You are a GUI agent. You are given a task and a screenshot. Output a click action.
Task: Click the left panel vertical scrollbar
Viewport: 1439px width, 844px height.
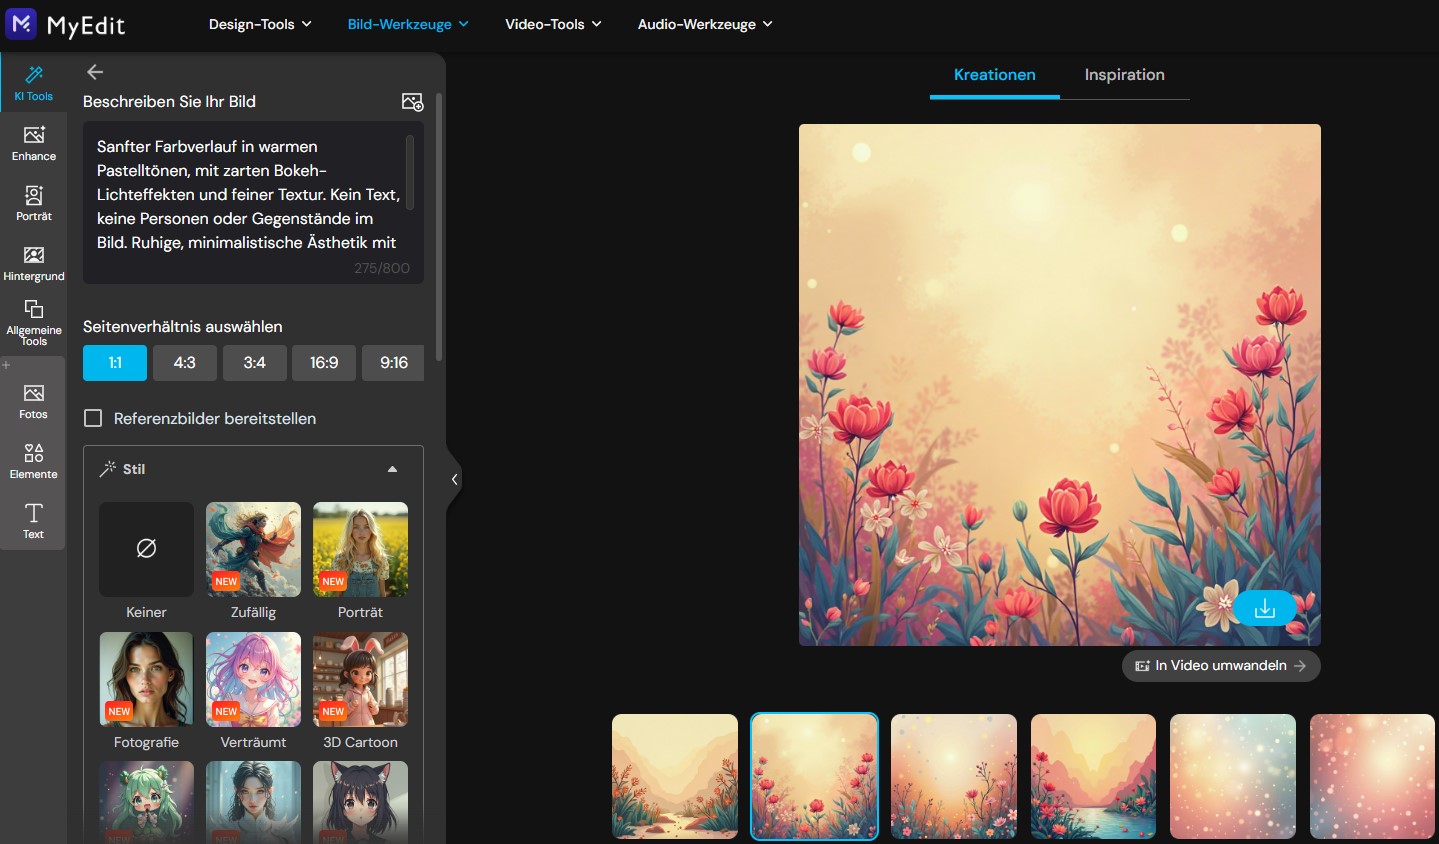pyautogui.click(x=439, y=227)
